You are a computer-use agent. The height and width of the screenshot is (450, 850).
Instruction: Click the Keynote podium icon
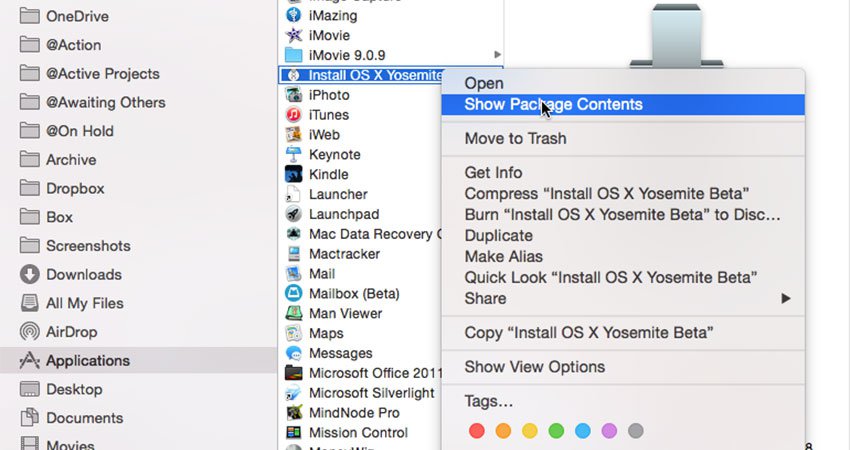coord(293,155)
